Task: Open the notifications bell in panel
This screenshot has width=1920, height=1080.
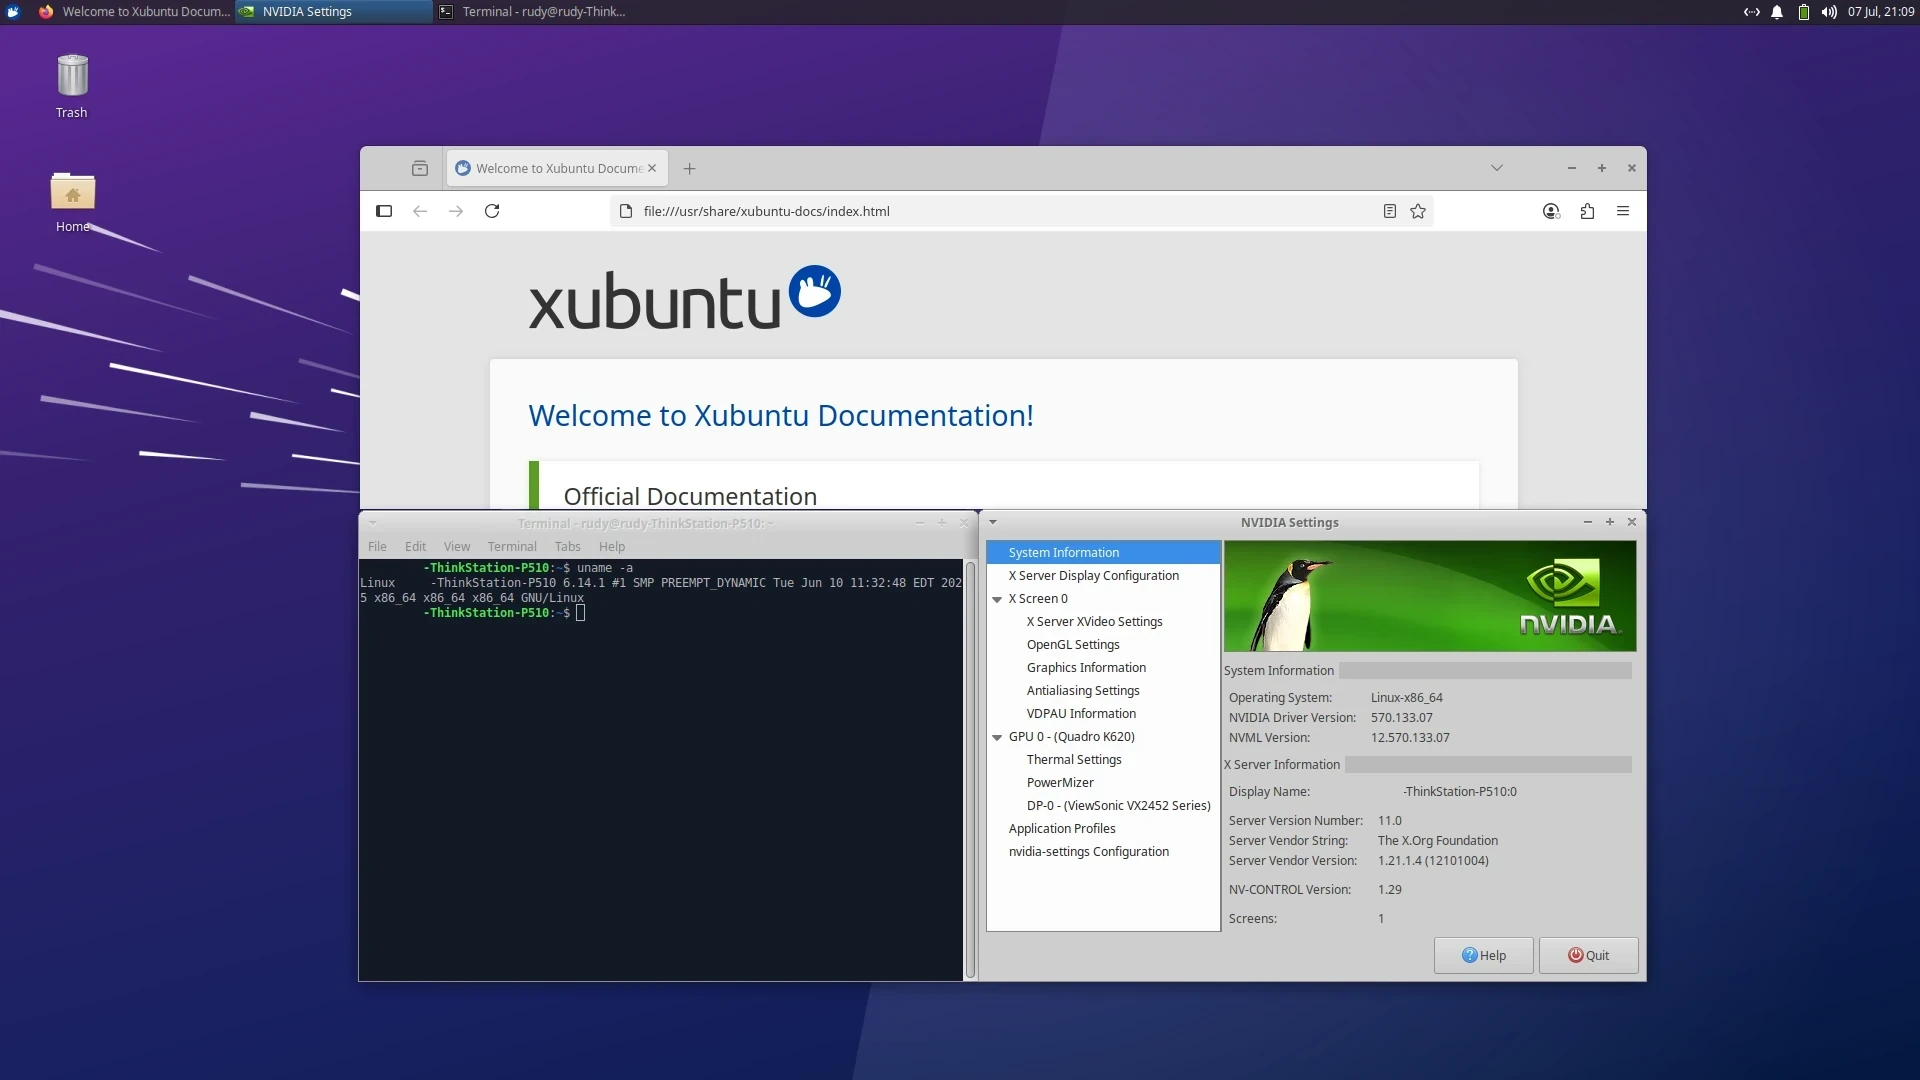Action: pyautogui.click(x=1777, y=12)
